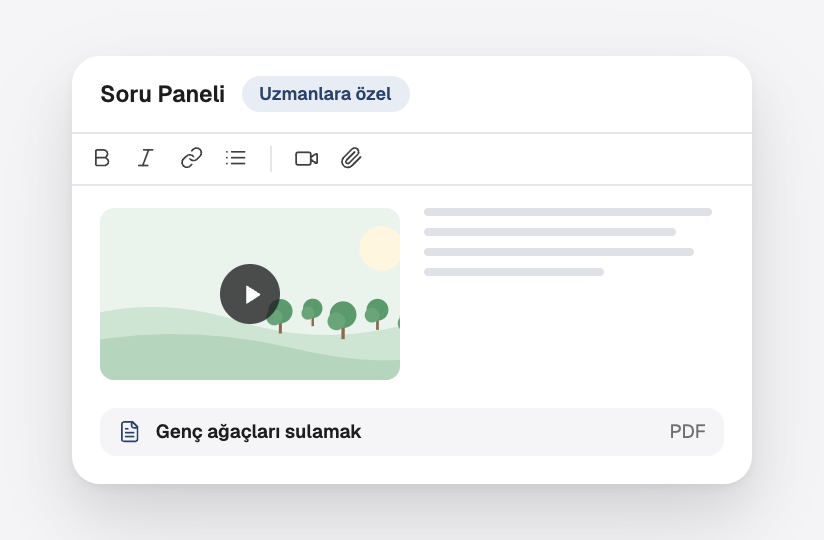
Task: Click the row of trees in the thumbnail
Action: [x=334, y=317]
